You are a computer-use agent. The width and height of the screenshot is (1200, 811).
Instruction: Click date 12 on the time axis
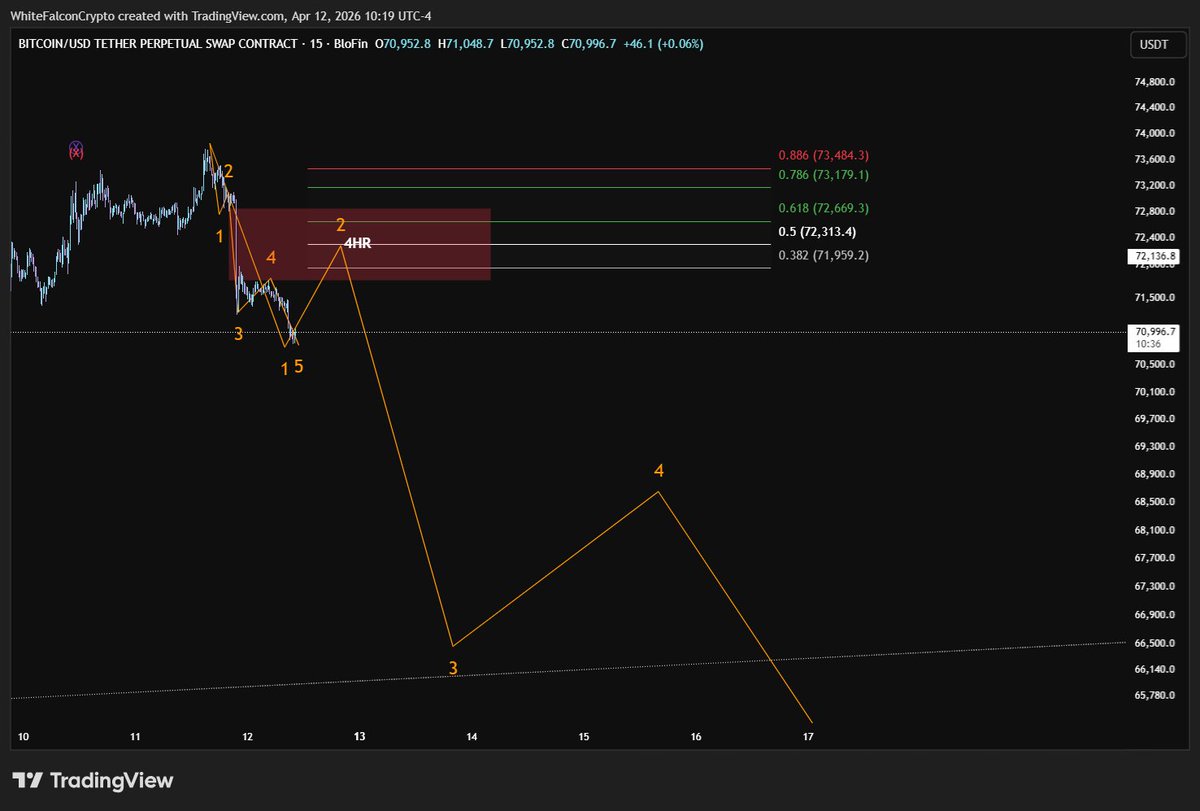pyautogui.click(x=248, y=737)
